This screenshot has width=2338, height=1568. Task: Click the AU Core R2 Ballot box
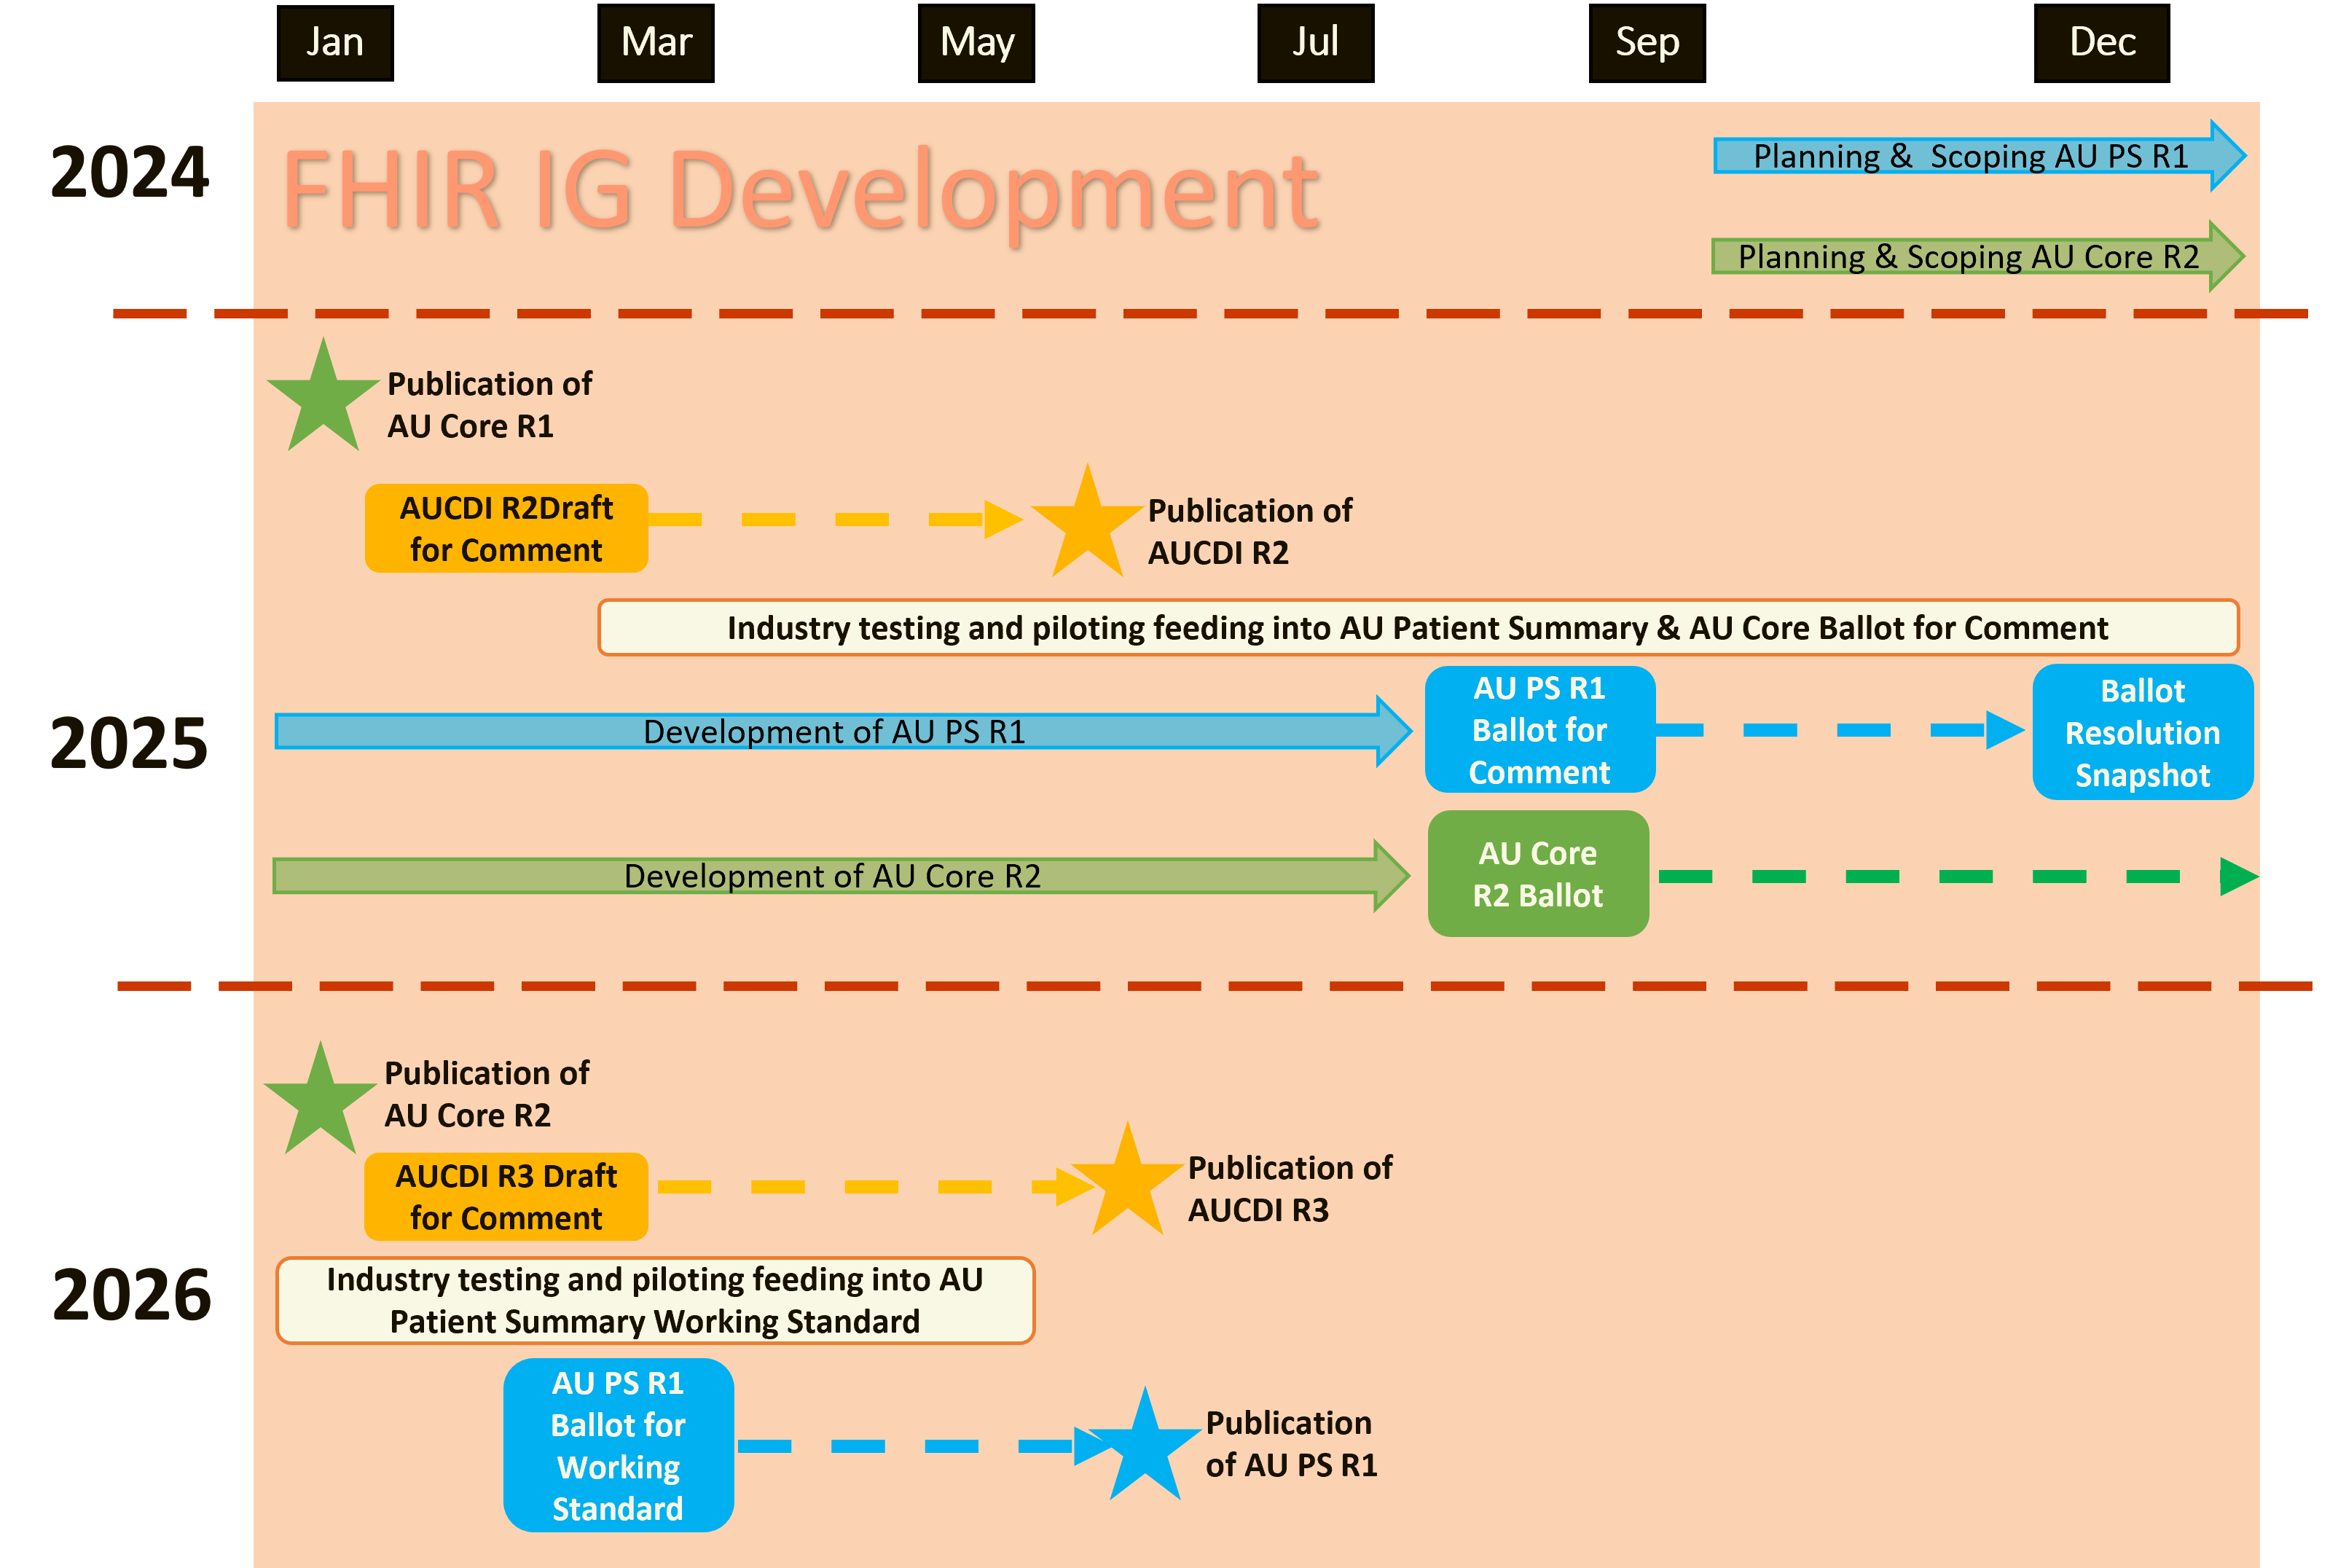(x=1538, y=874)
